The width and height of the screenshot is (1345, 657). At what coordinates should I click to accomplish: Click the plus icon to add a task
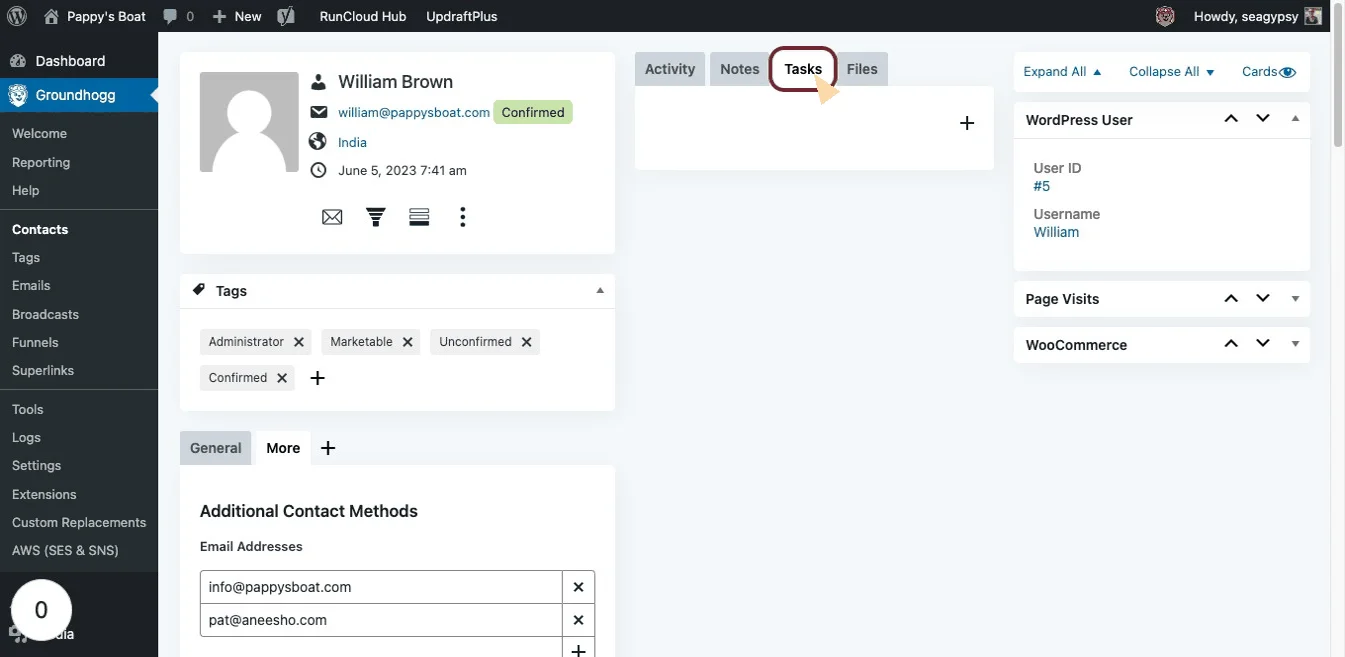tap(967, 123)
